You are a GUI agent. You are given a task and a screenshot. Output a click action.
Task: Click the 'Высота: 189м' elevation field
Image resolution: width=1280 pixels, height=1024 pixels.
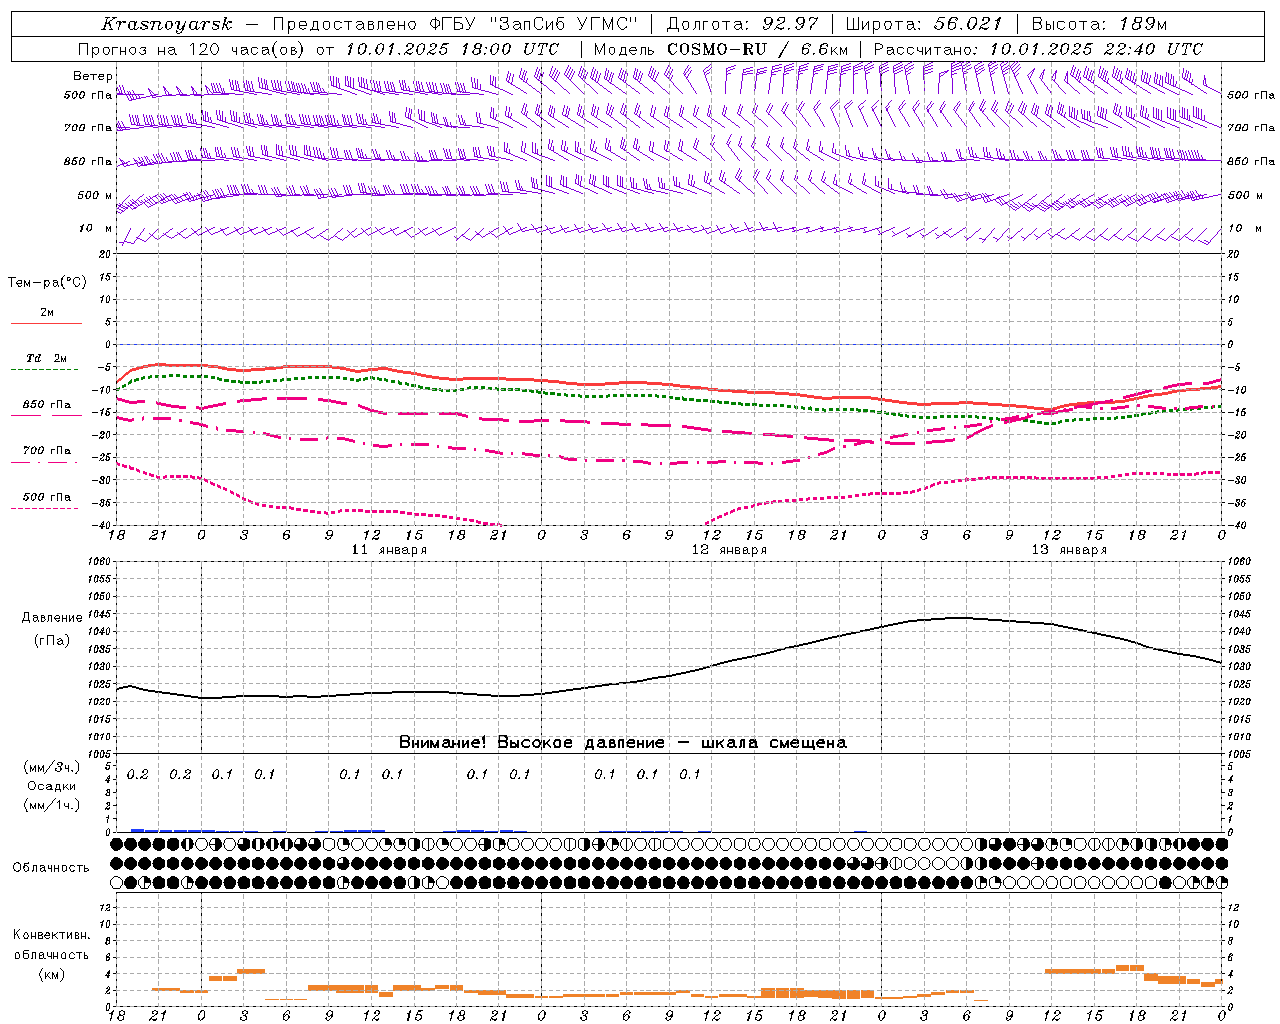click(1099, 24)
